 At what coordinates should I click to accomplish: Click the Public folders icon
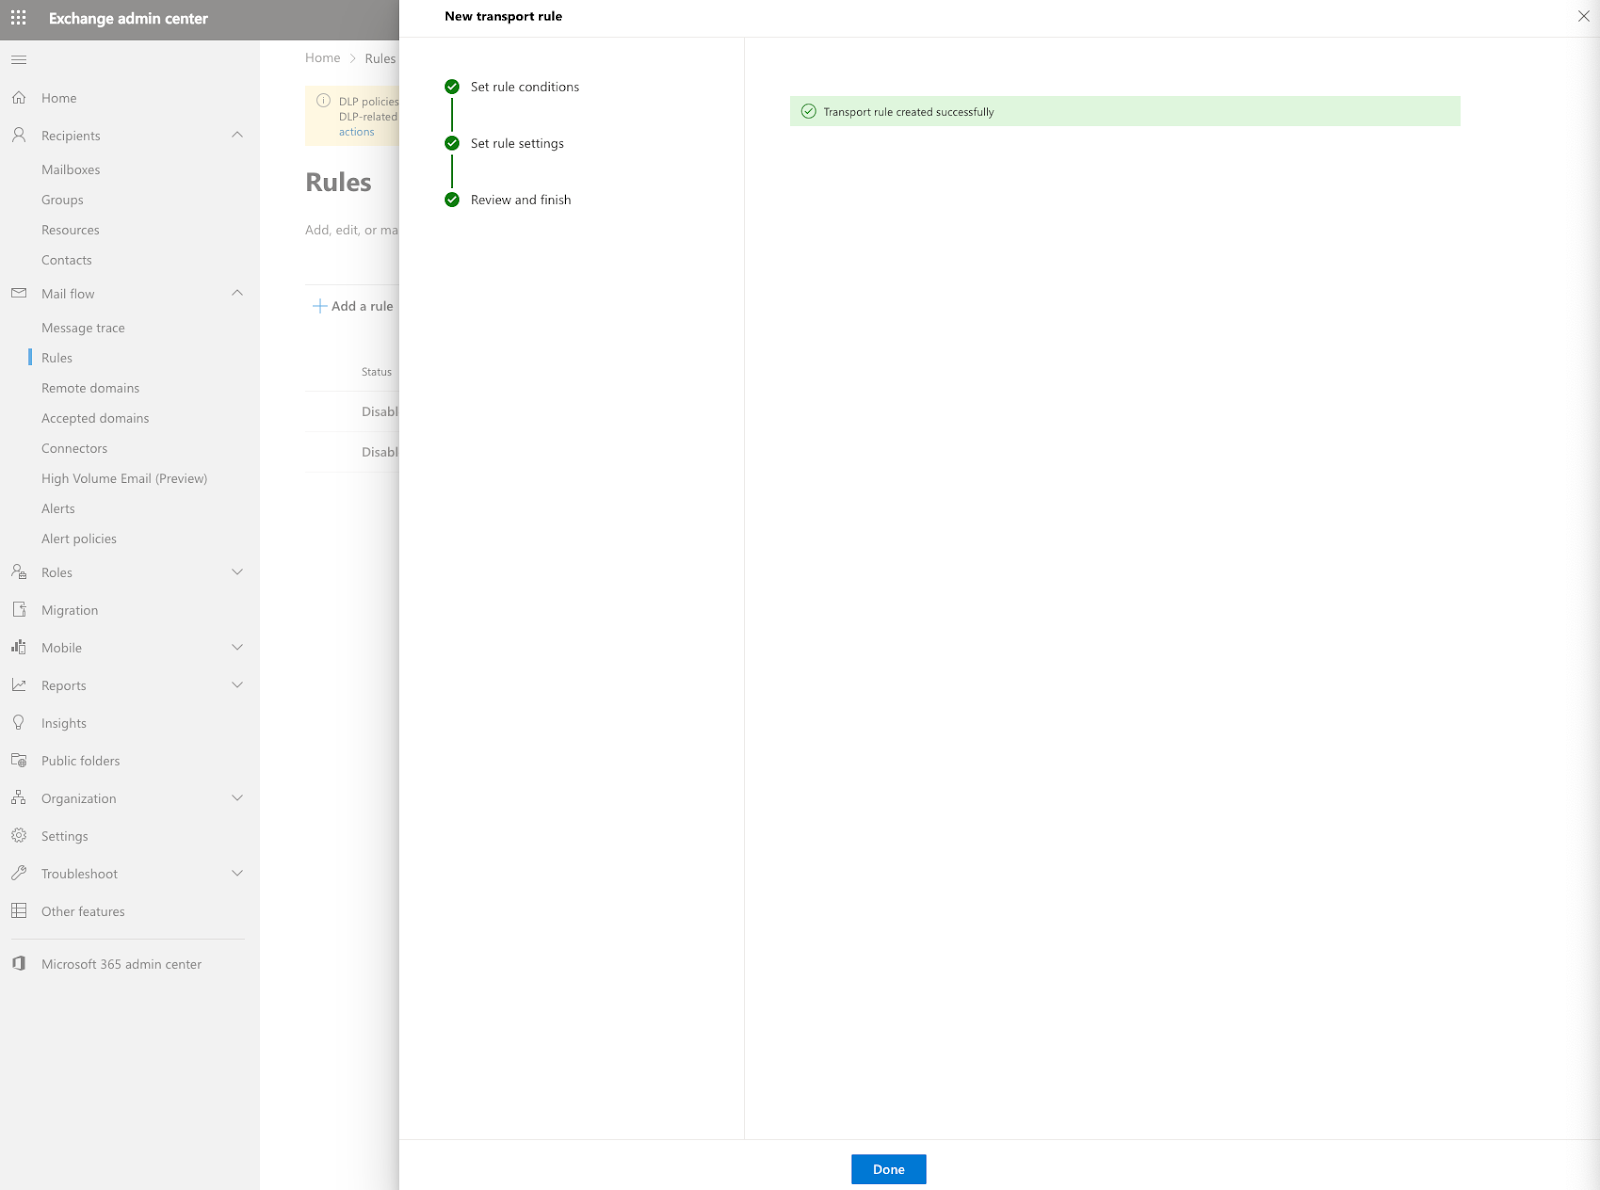pos(18,761)
